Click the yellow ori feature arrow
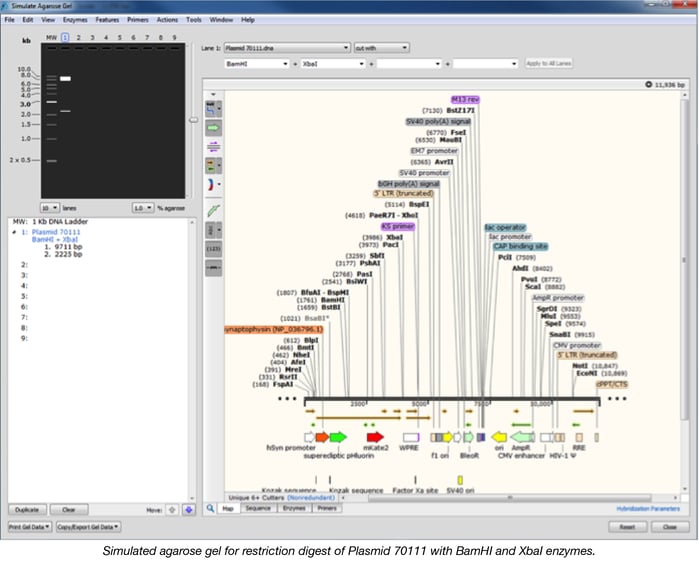The image size is (699, 561). coord(499,437)
